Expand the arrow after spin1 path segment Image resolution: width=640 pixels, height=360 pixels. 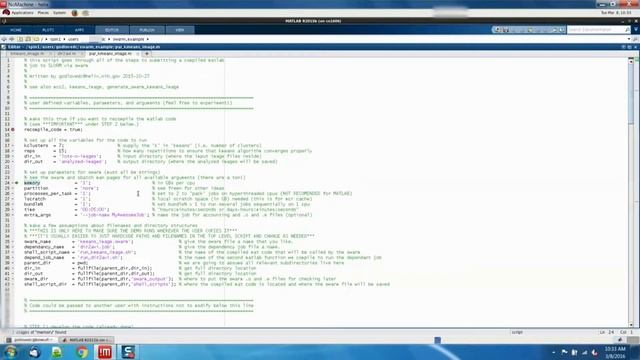64,39
